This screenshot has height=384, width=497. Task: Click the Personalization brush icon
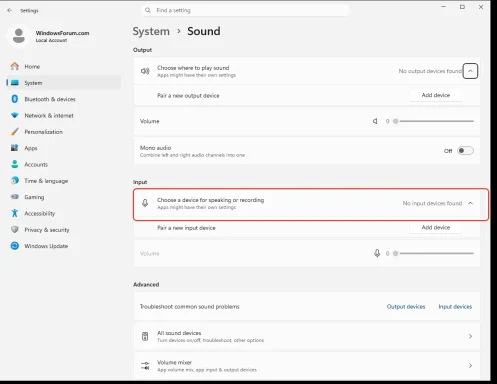(15, 132)
